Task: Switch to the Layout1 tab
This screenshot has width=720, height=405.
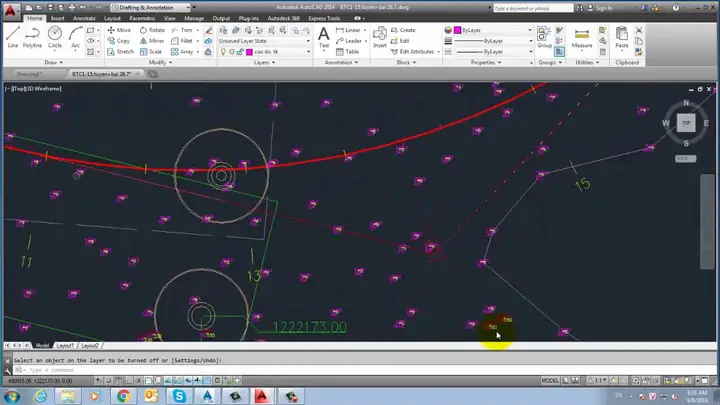Action: (x=65, y=345)
